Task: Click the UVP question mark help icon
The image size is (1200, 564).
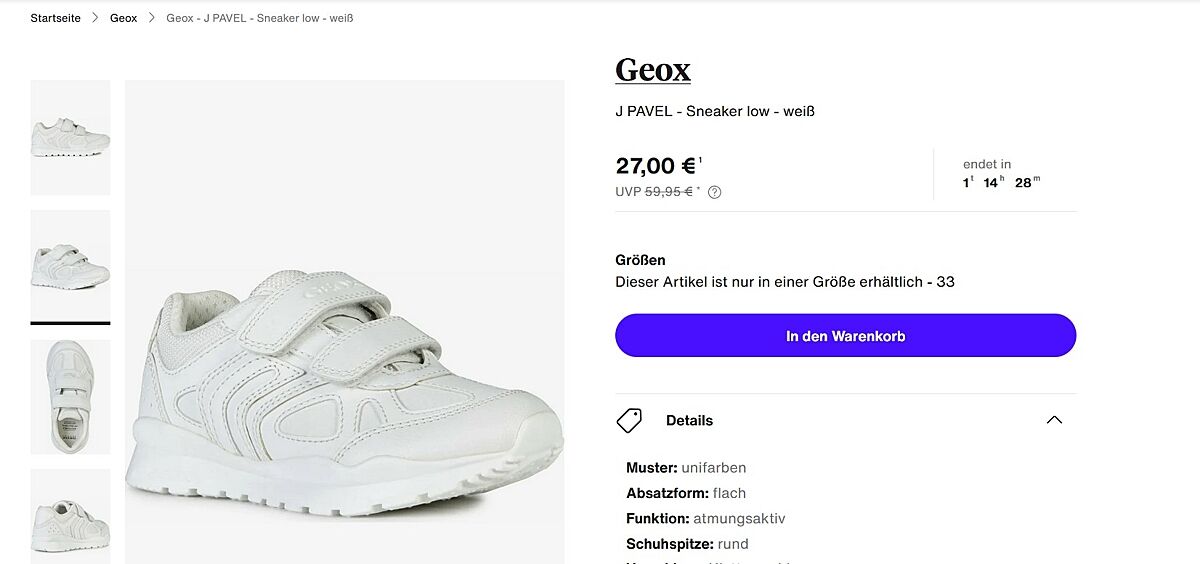Action: pyautogui.click(x=715, y=192)
